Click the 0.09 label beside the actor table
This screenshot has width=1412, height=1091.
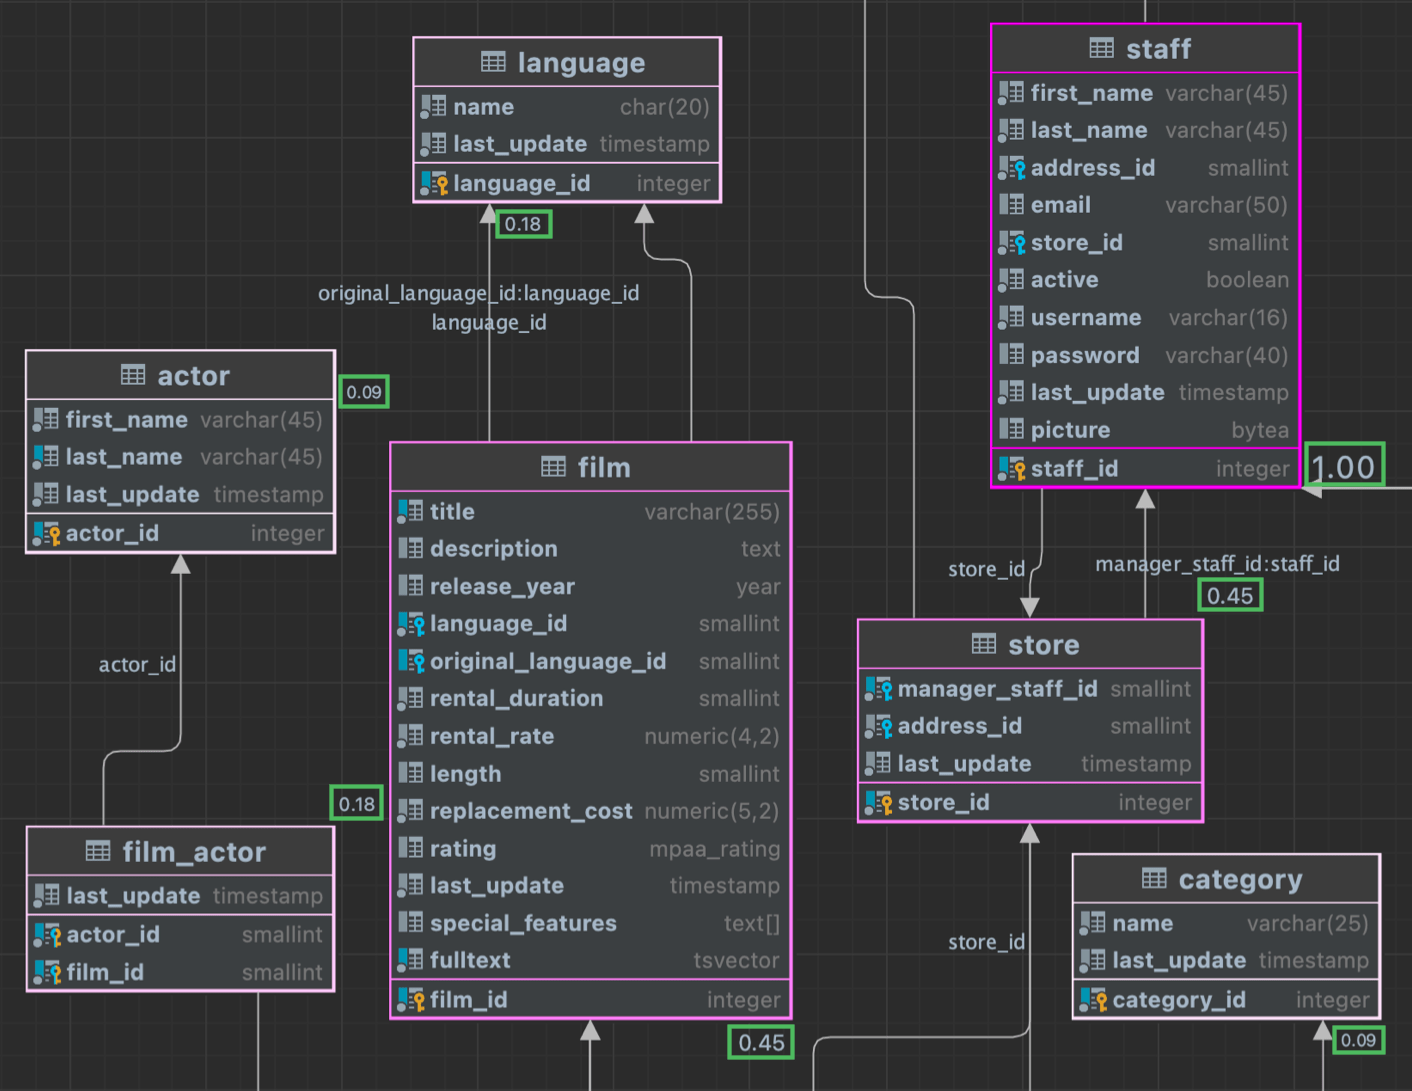click(364, 393)
